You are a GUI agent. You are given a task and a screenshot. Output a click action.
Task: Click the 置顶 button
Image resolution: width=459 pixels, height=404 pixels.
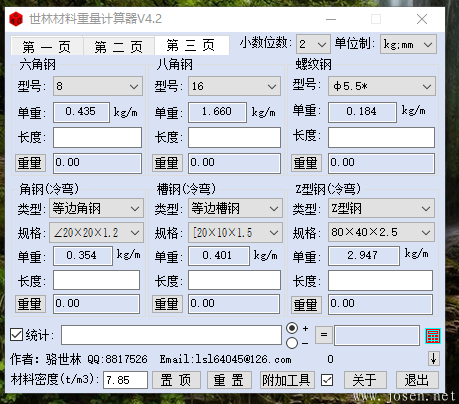(x=176, y=380)
